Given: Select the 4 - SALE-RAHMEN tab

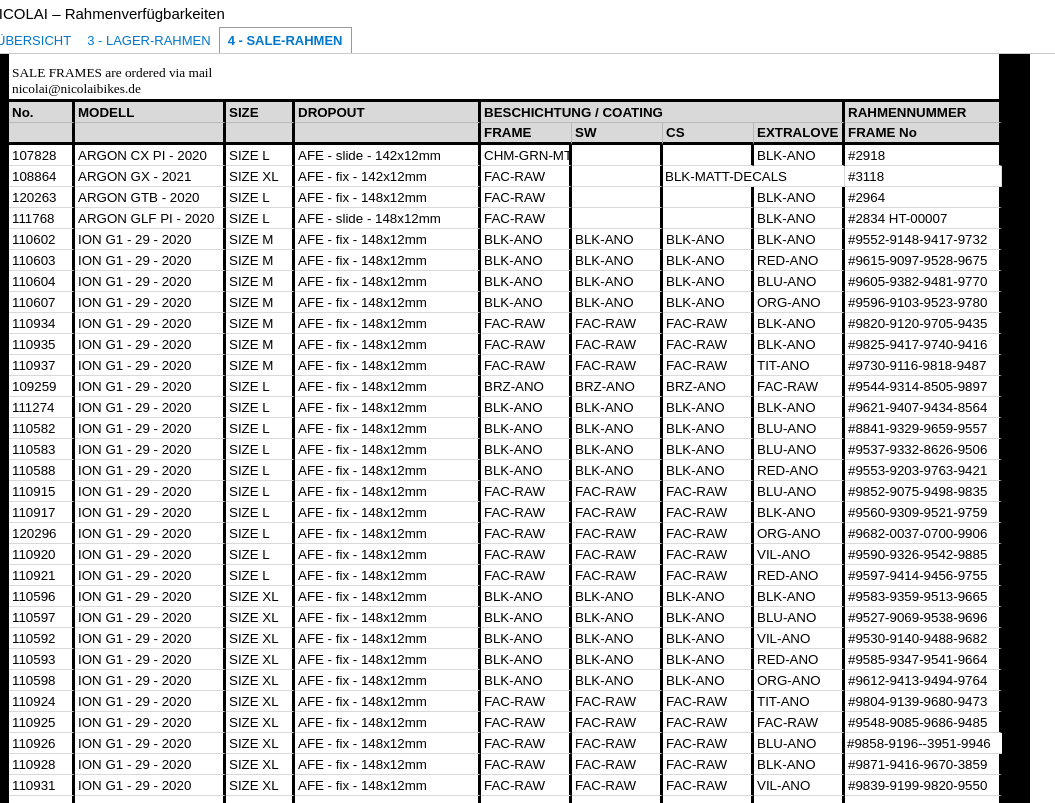Looking at the screenshot, I should (x=285, y=41).
